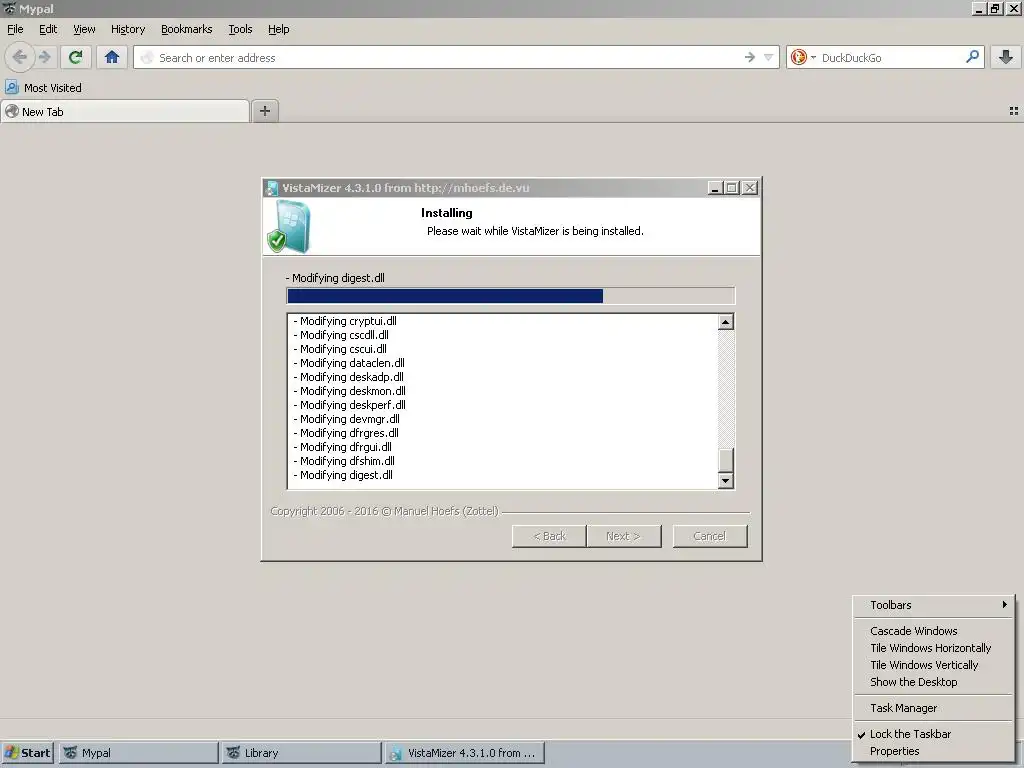This screenshot has width=1024, height=768.
Task: Select the last log line Modifying digest.dll
Action: point(343,475)
